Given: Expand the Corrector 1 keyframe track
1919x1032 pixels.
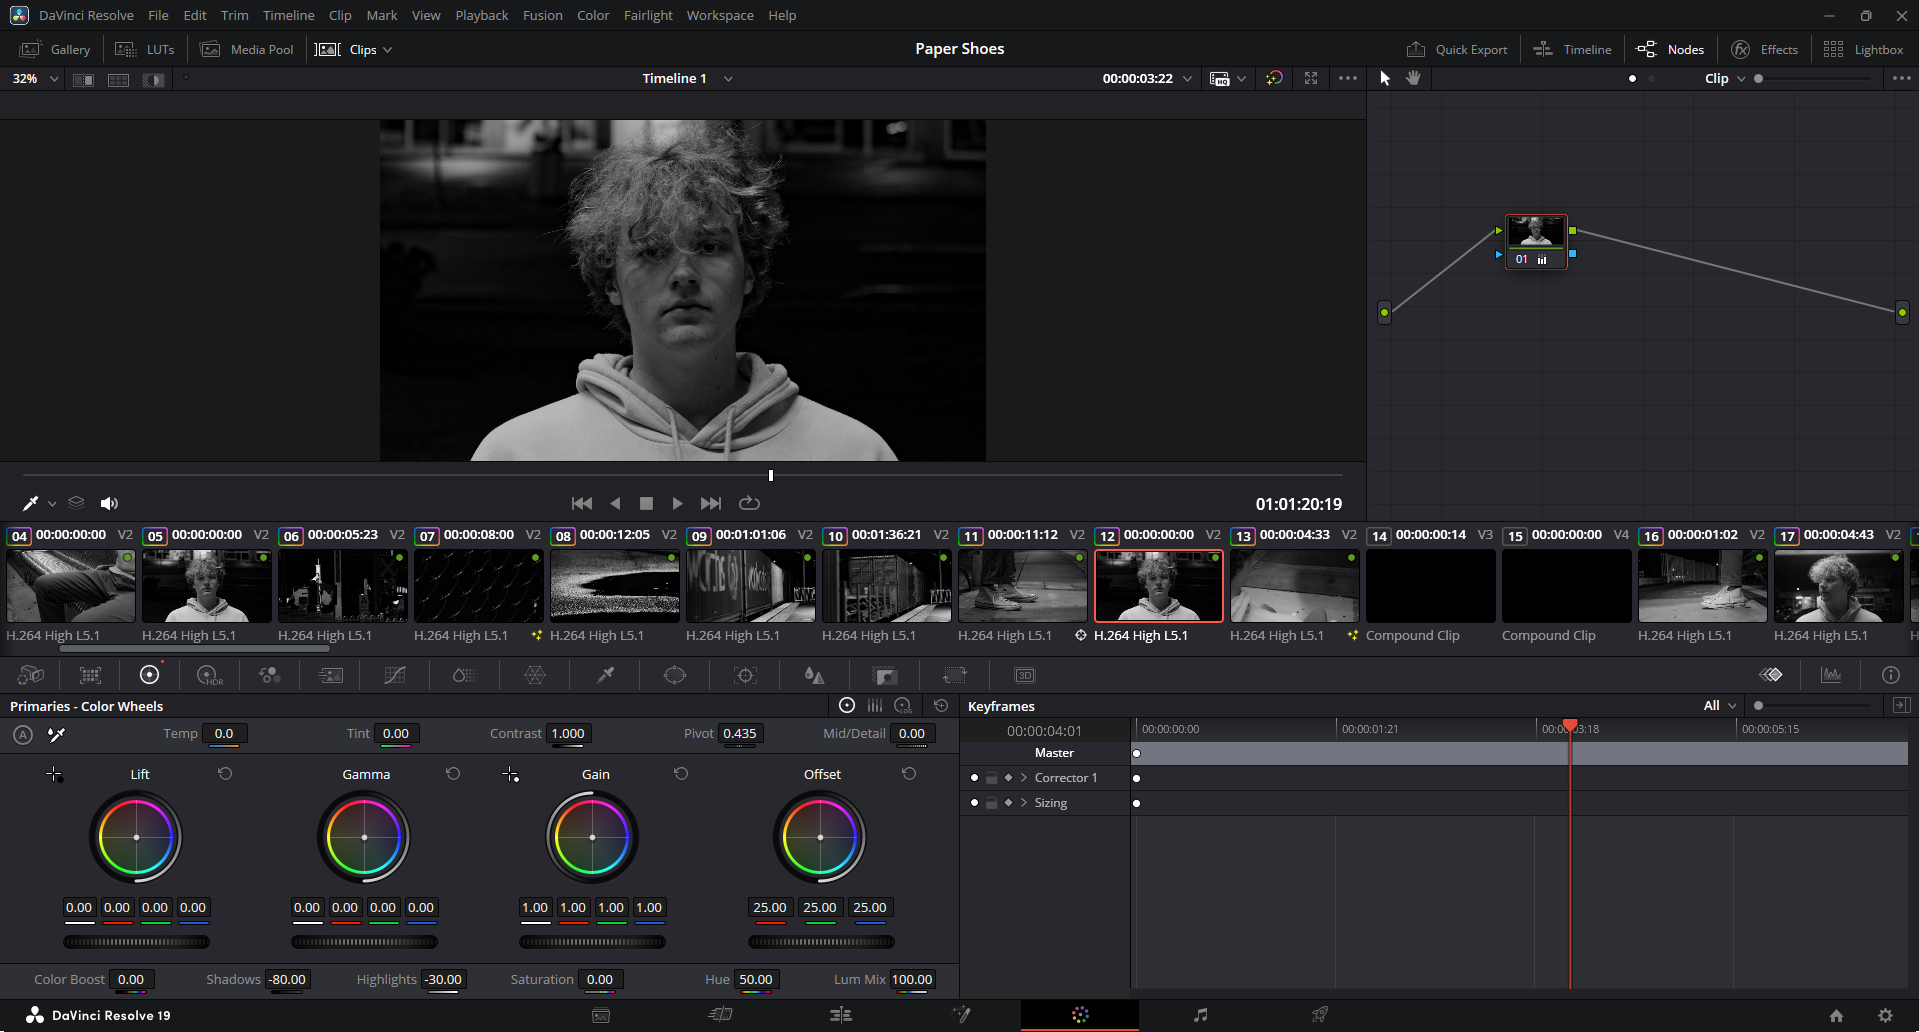Looking at the screenshot, I should point(1024,778).
